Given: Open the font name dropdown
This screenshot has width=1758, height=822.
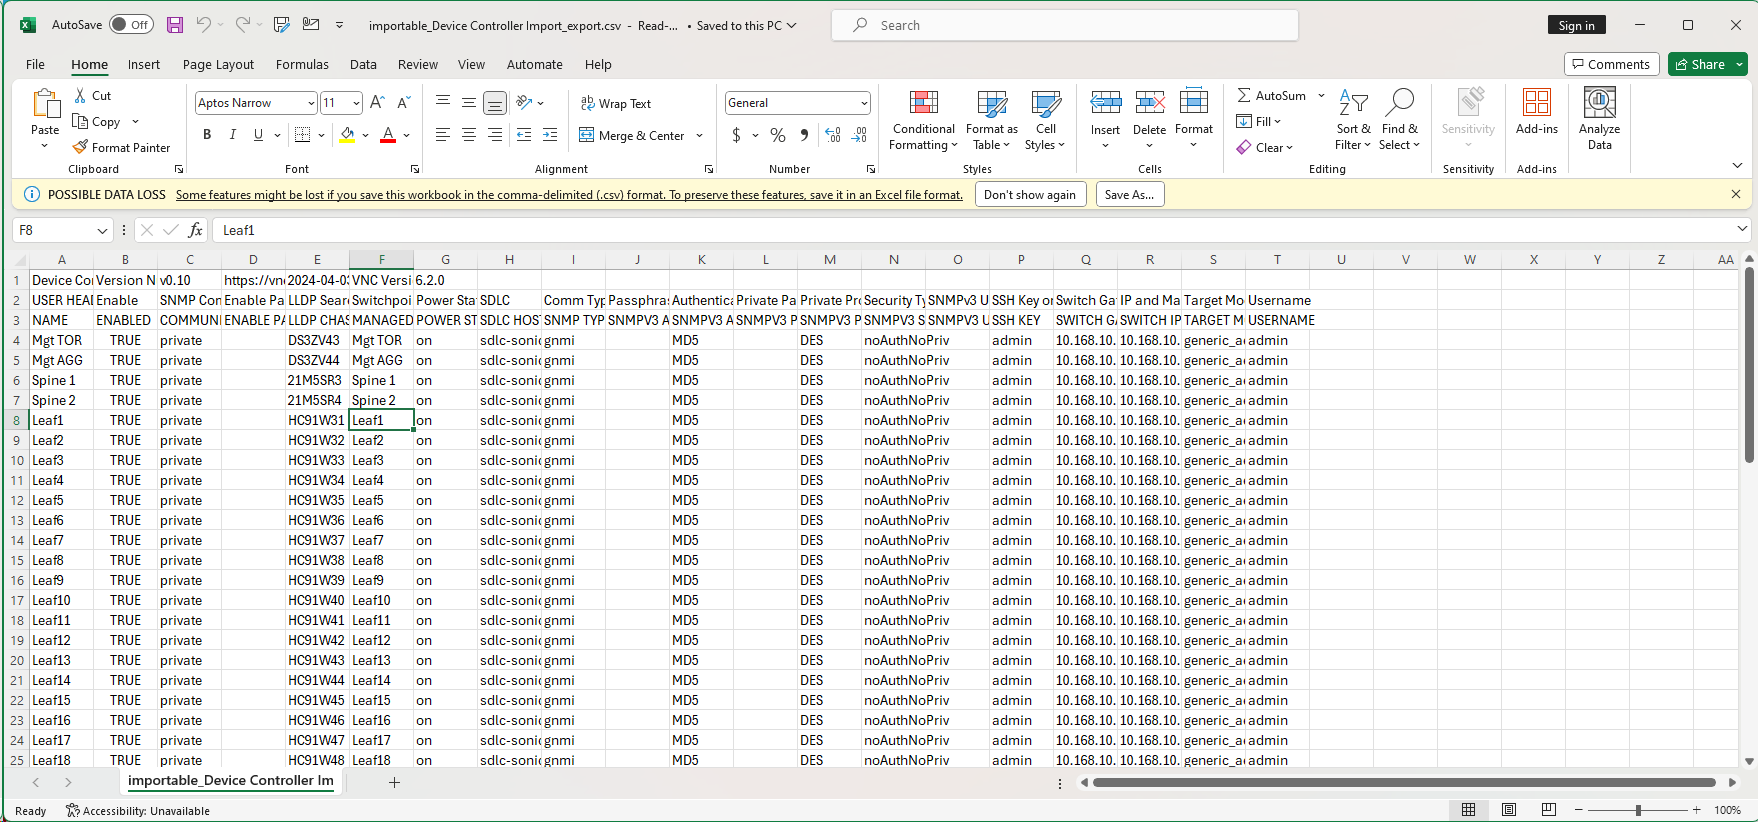Looking at the screenshot, I should click(311, 103).
